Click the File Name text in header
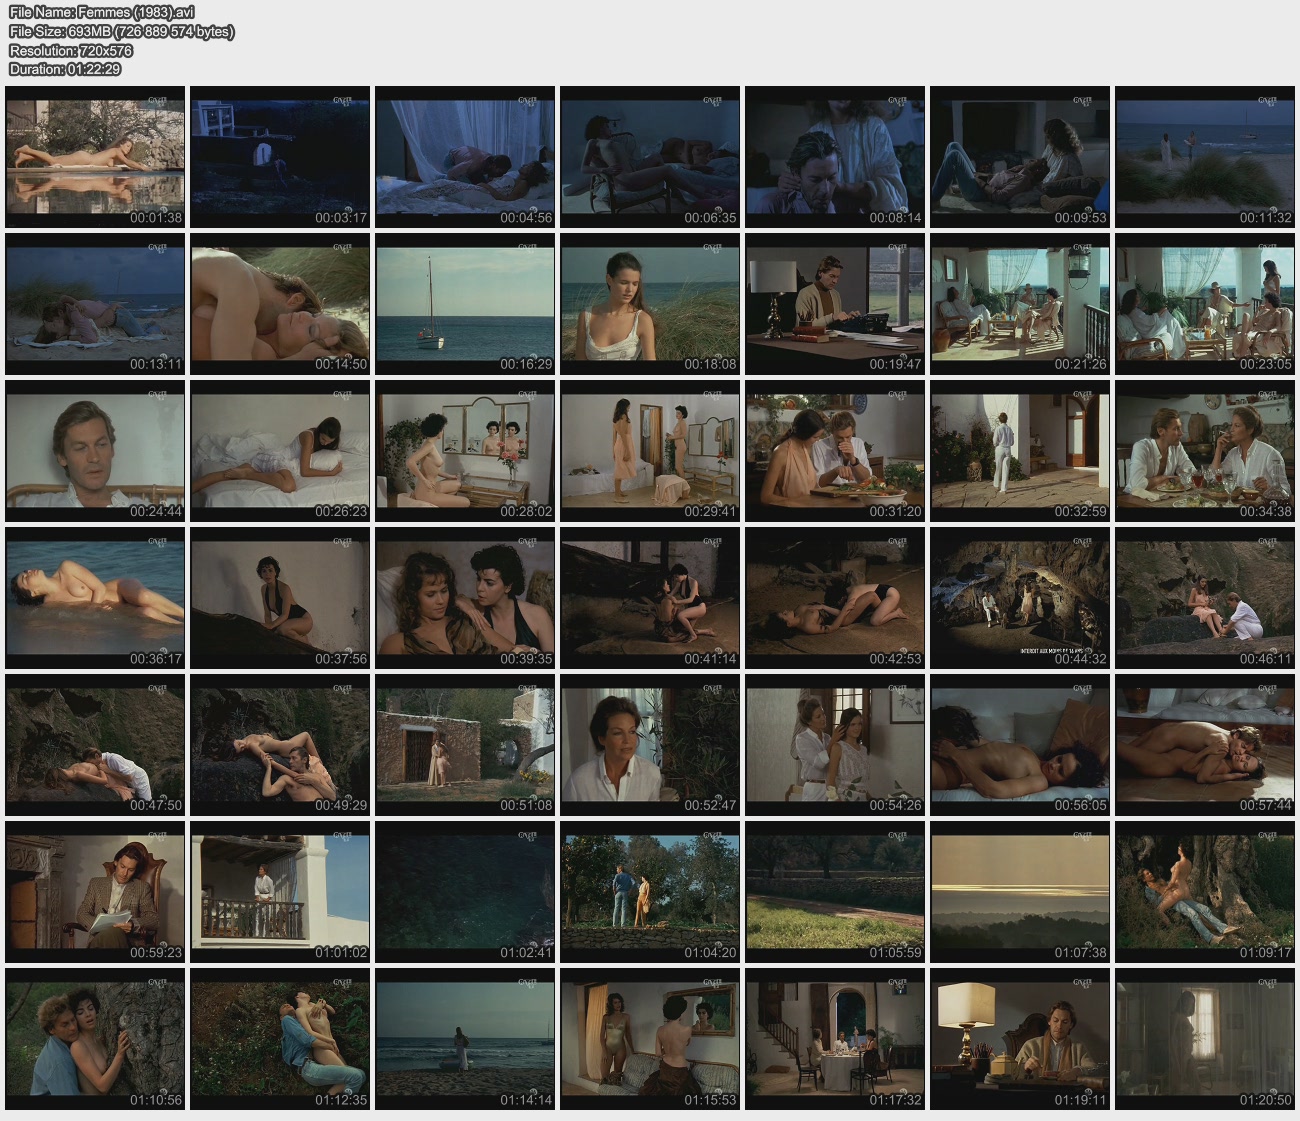The image size is (1300, 1121). coord(101,12)
